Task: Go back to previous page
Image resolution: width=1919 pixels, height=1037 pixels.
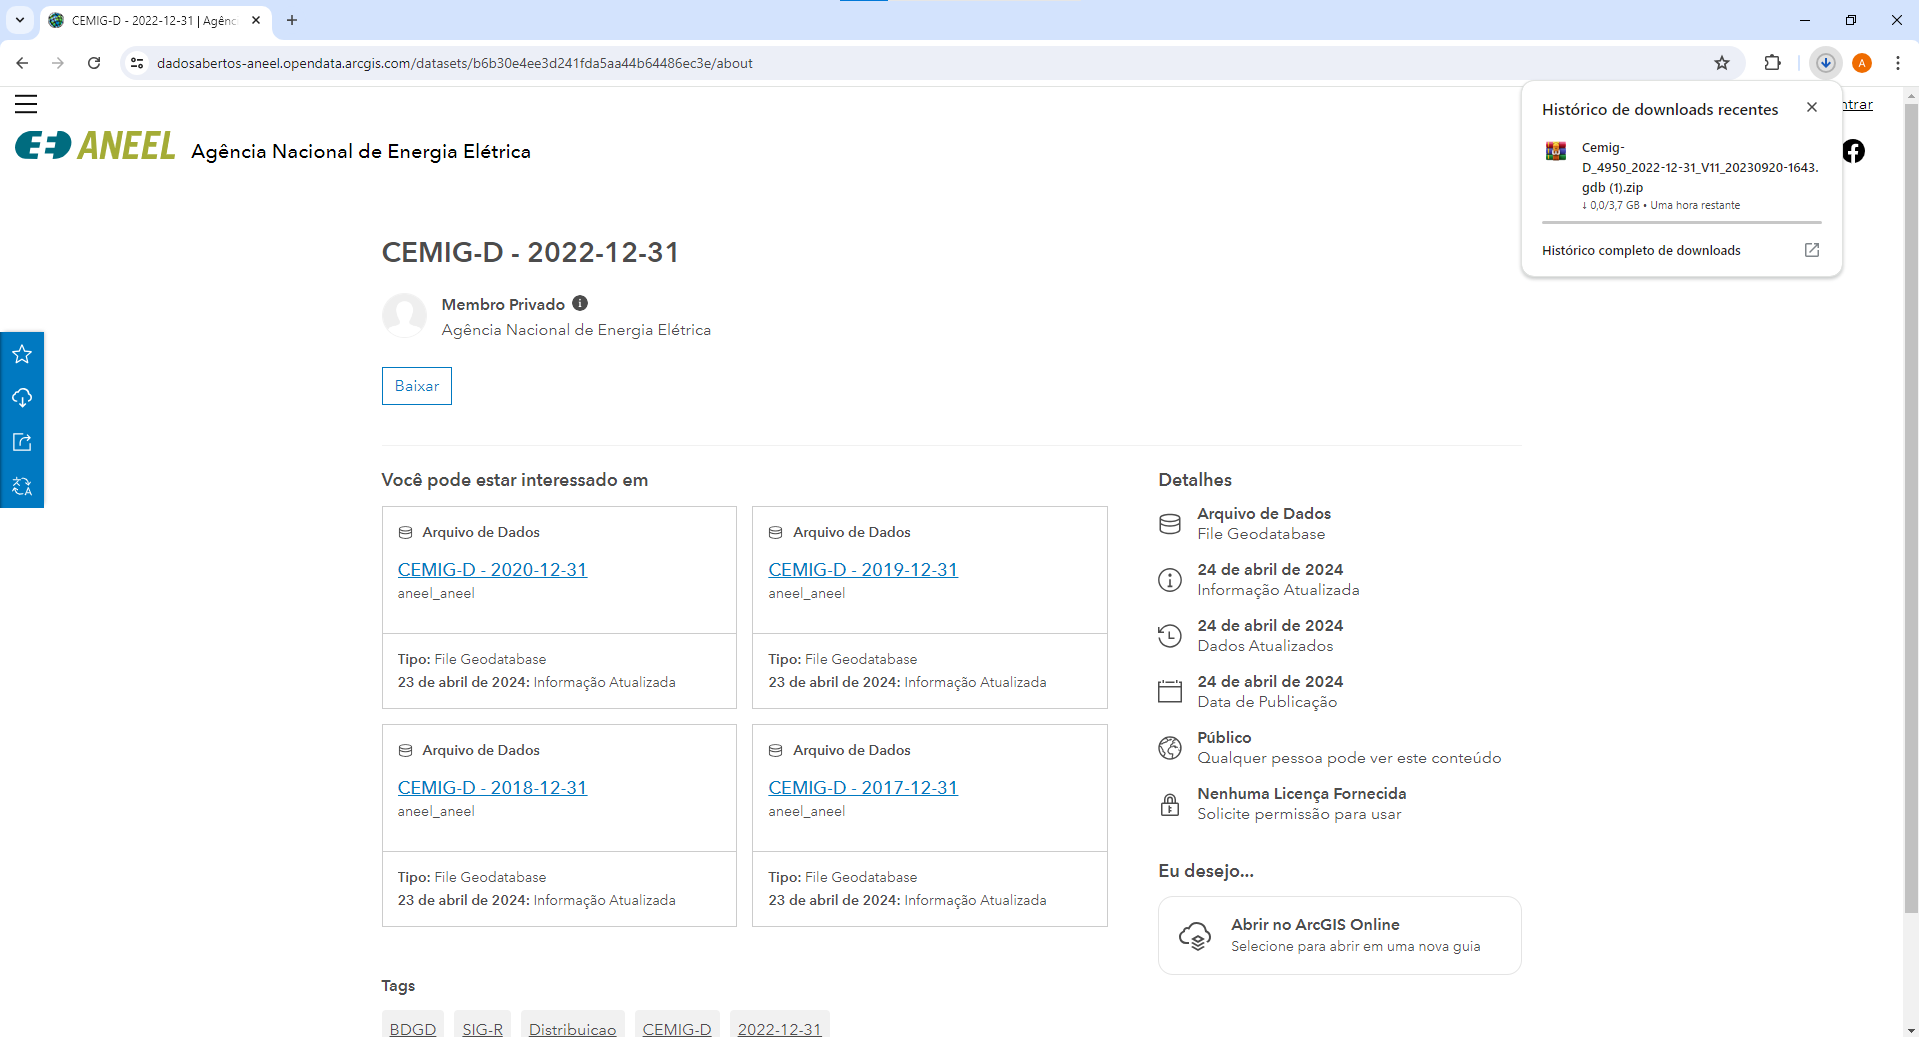Action: tap(22, 63)
